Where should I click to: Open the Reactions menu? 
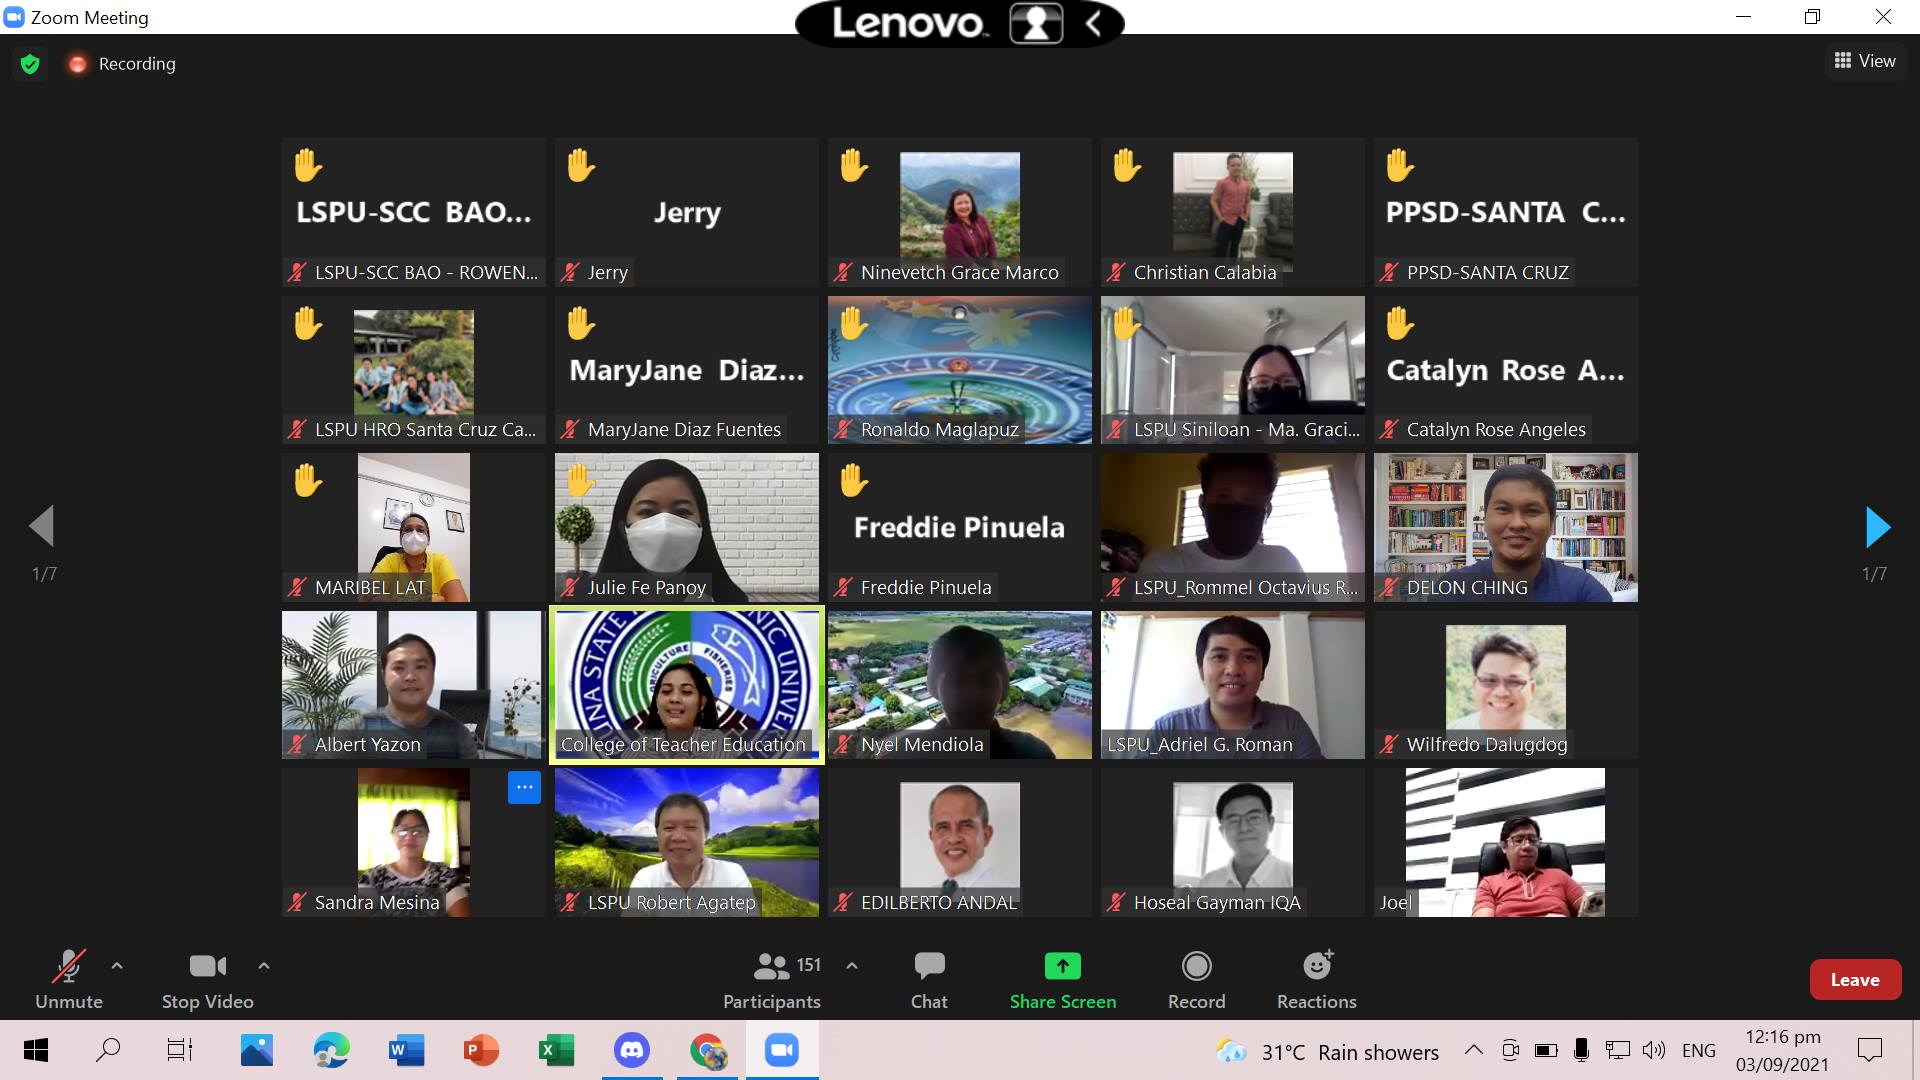(1317, 980)
